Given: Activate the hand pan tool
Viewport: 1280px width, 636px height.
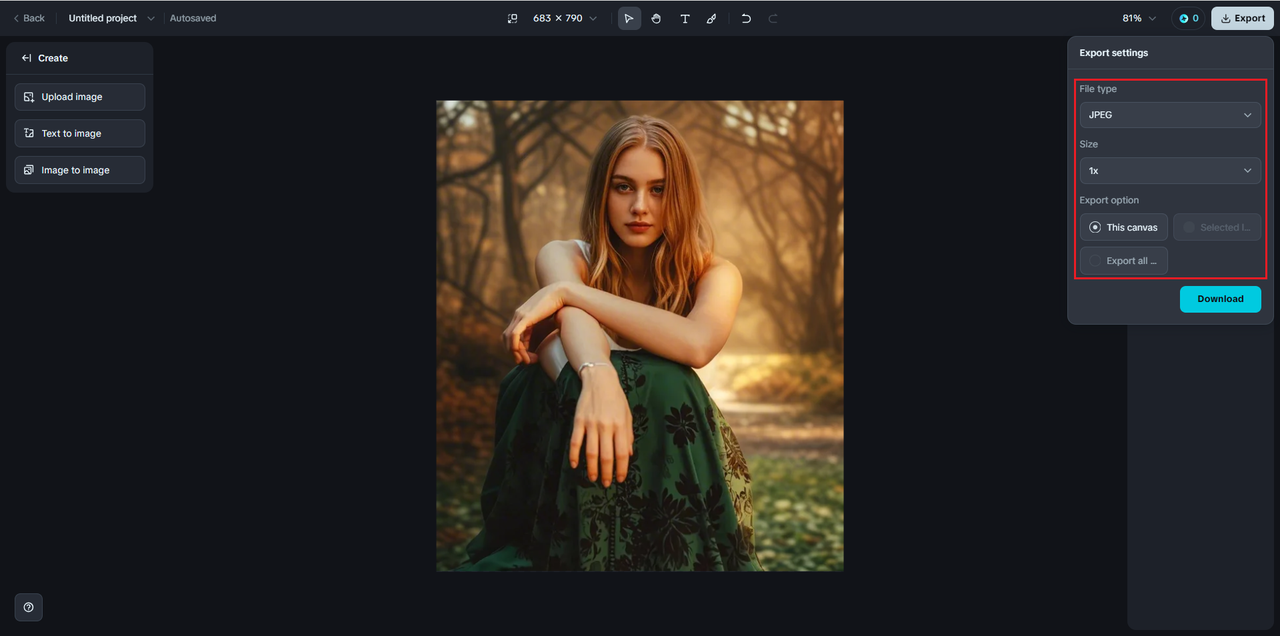Looking at the screenshot, I should tap(656, 18).
